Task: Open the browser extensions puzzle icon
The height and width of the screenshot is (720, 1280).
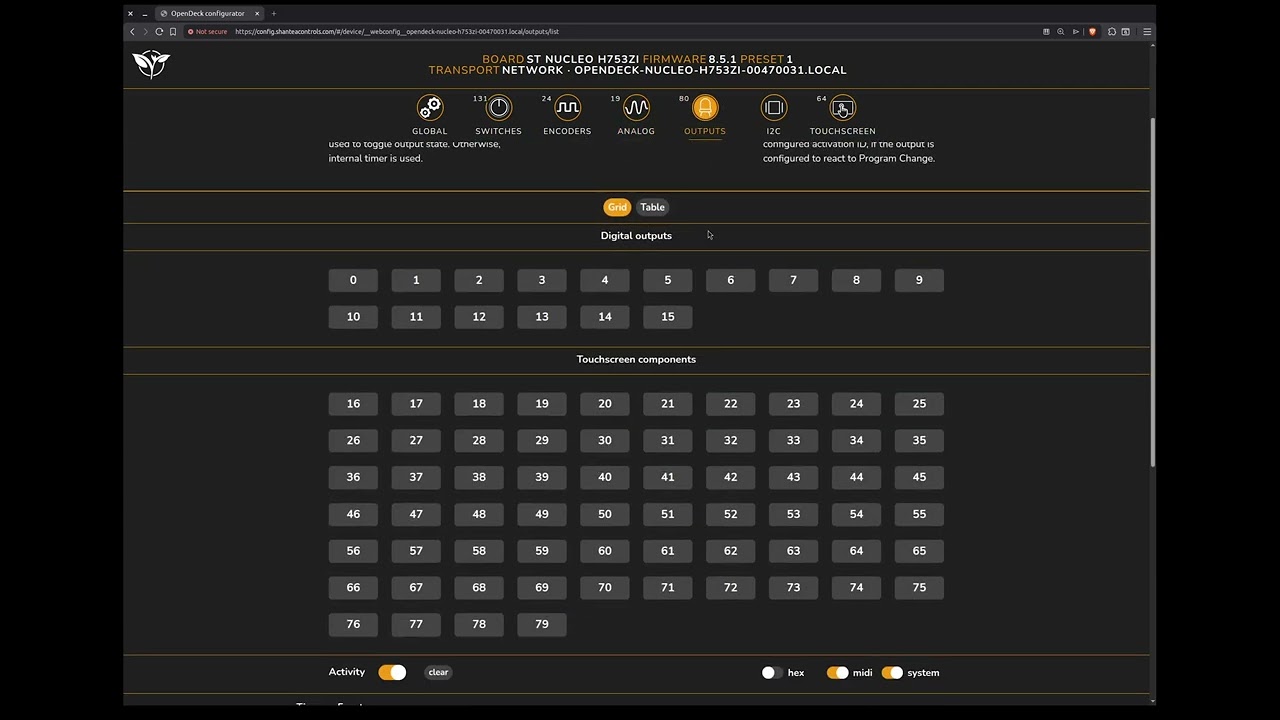Action: point(1112,32)
